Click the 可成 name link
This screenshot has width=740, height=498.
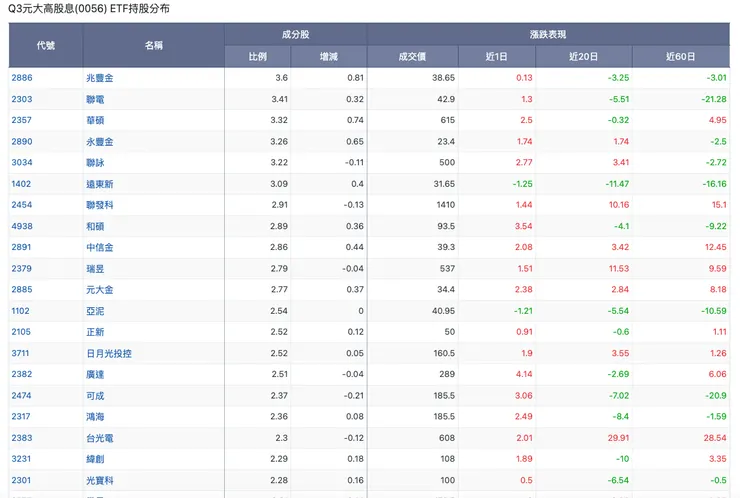95,396
